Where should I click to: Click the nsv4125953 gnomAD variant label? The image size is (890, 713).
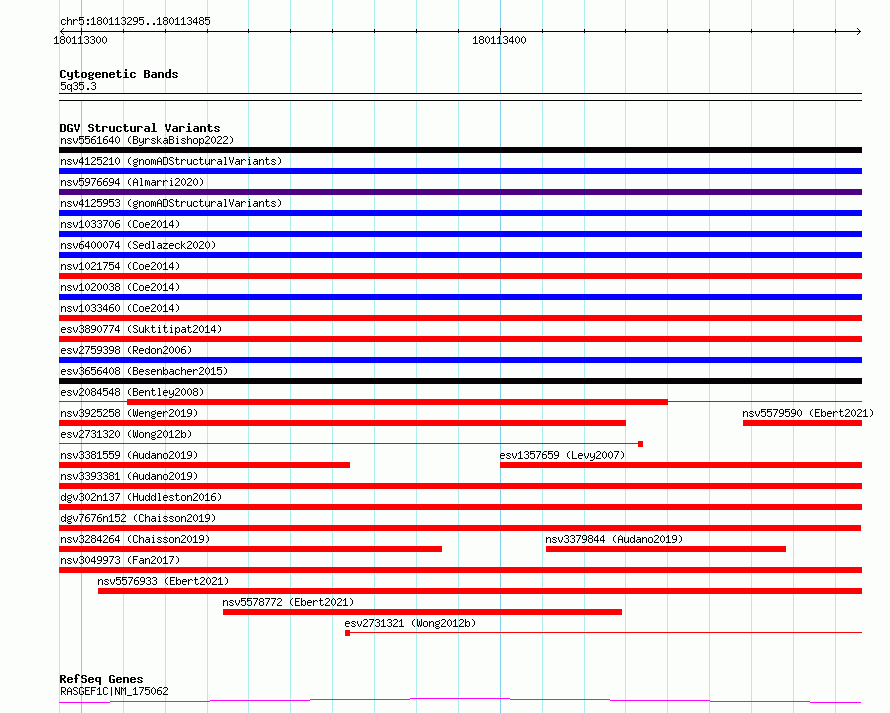pyautogui.click(x=171, y=203)
